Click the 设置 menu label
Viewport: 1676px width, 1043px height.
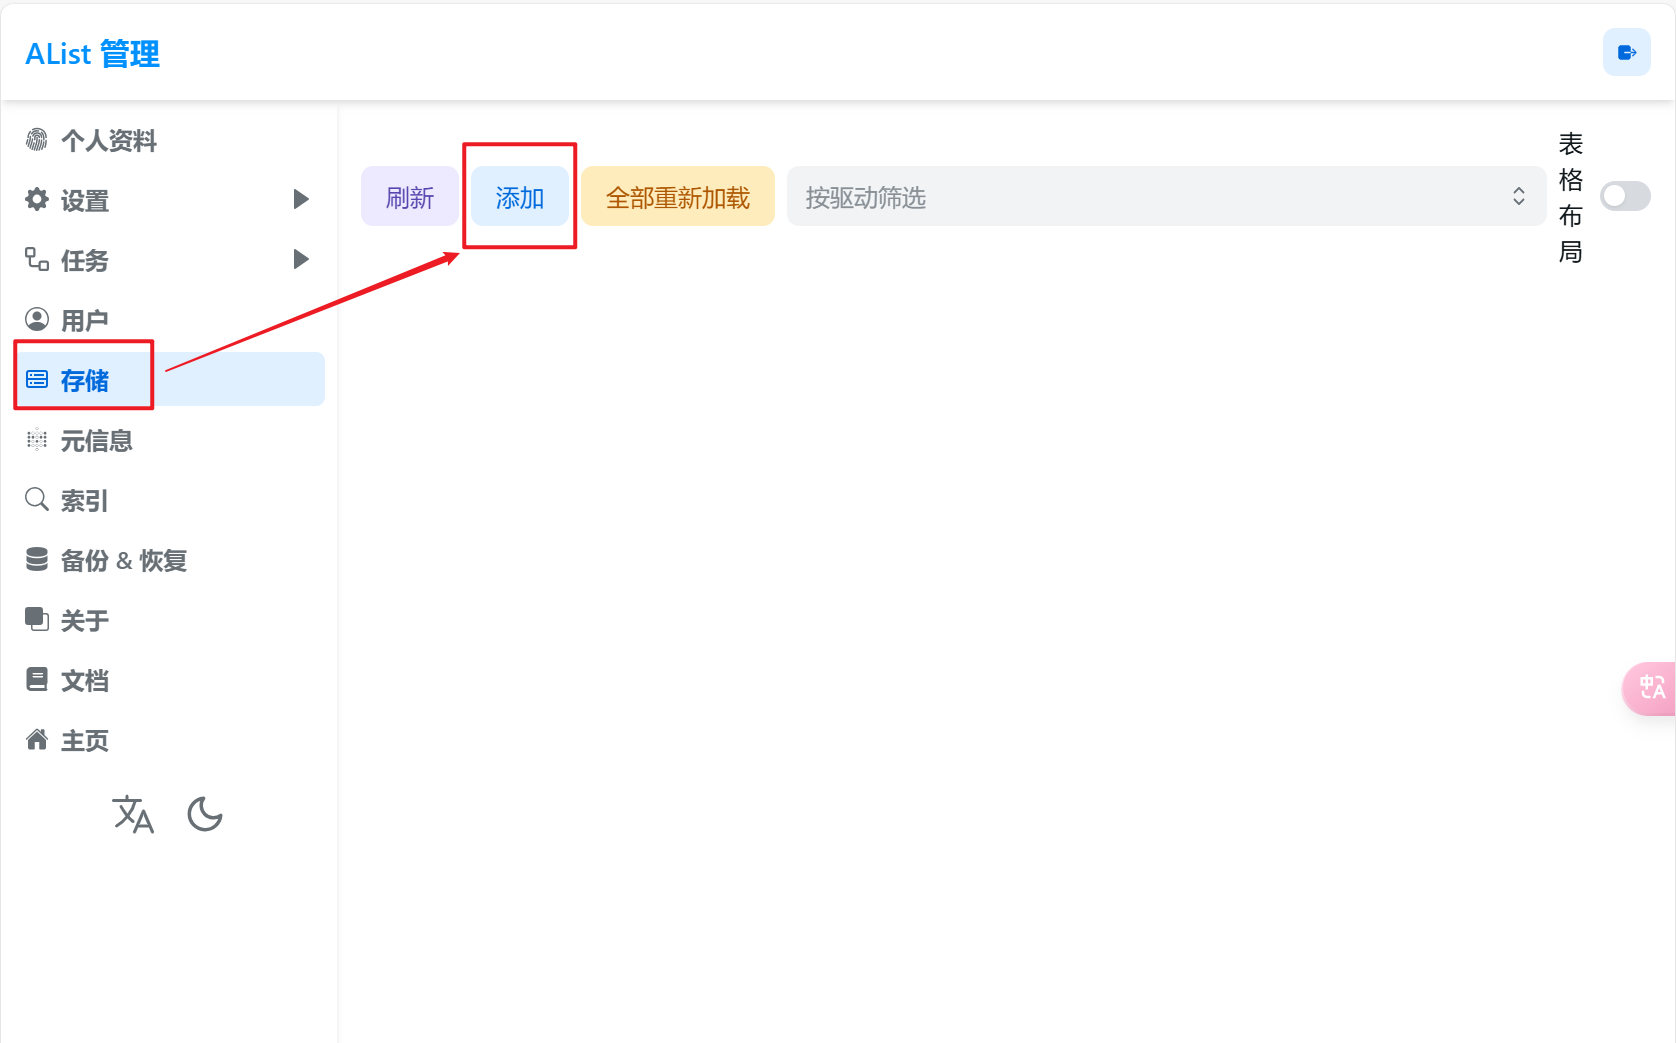pos(85,201)
